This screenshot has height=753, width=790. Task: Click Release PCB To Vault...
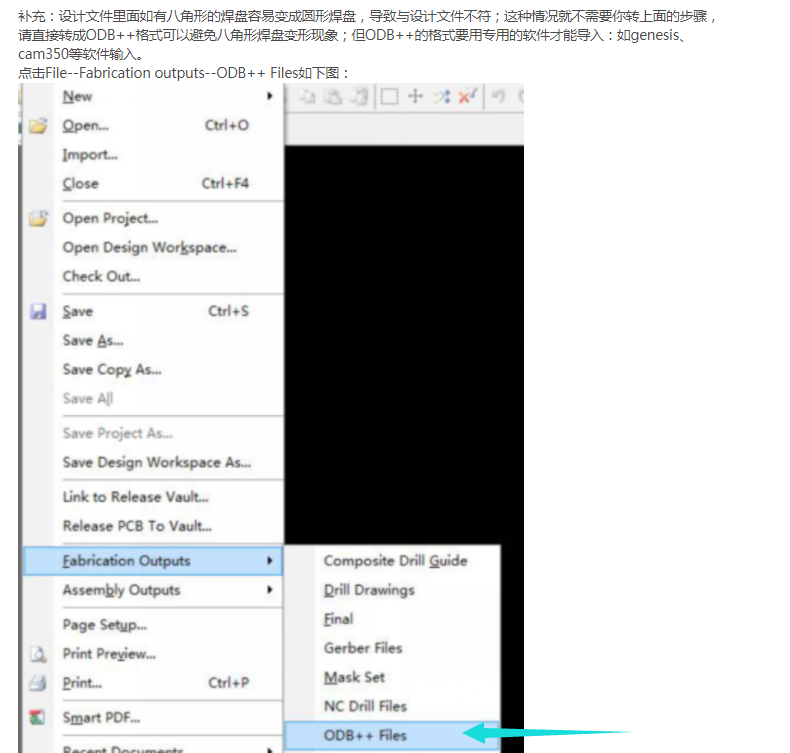click(x=137, y=526)
